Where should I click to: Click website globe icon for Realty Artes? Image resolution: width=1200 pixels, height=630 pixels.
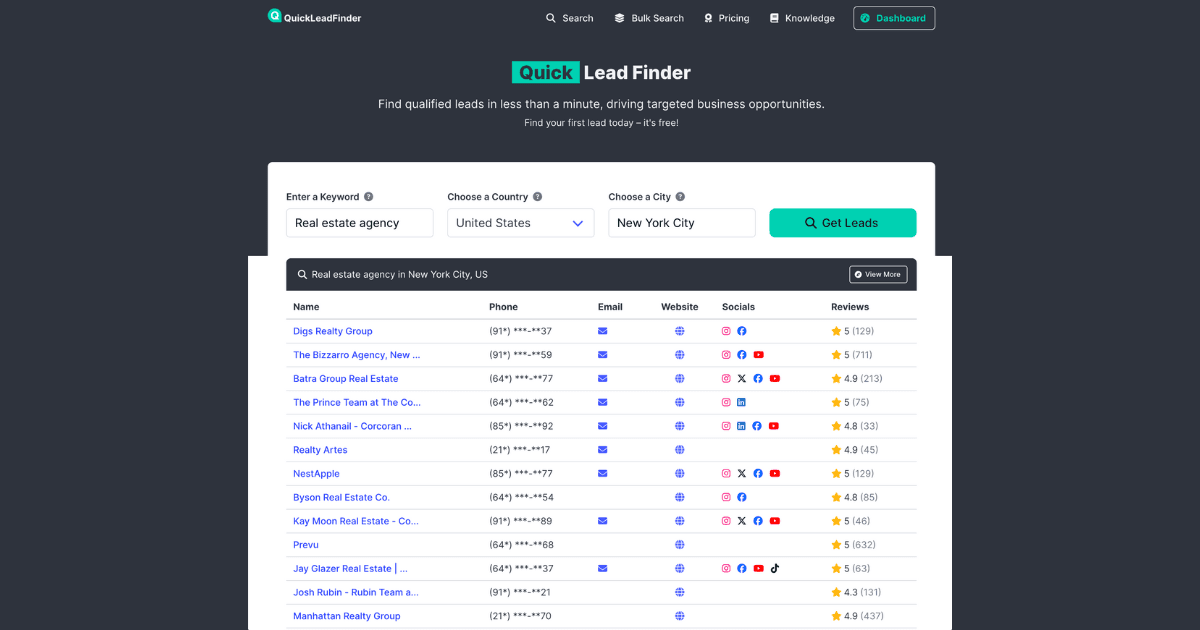680,450
